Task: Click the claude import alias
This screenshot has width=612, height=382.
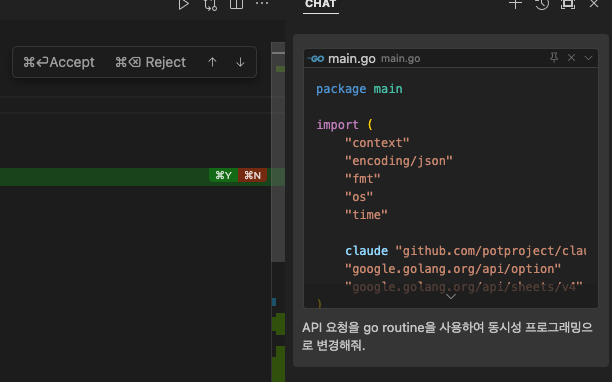Action: tap(366, 251)
